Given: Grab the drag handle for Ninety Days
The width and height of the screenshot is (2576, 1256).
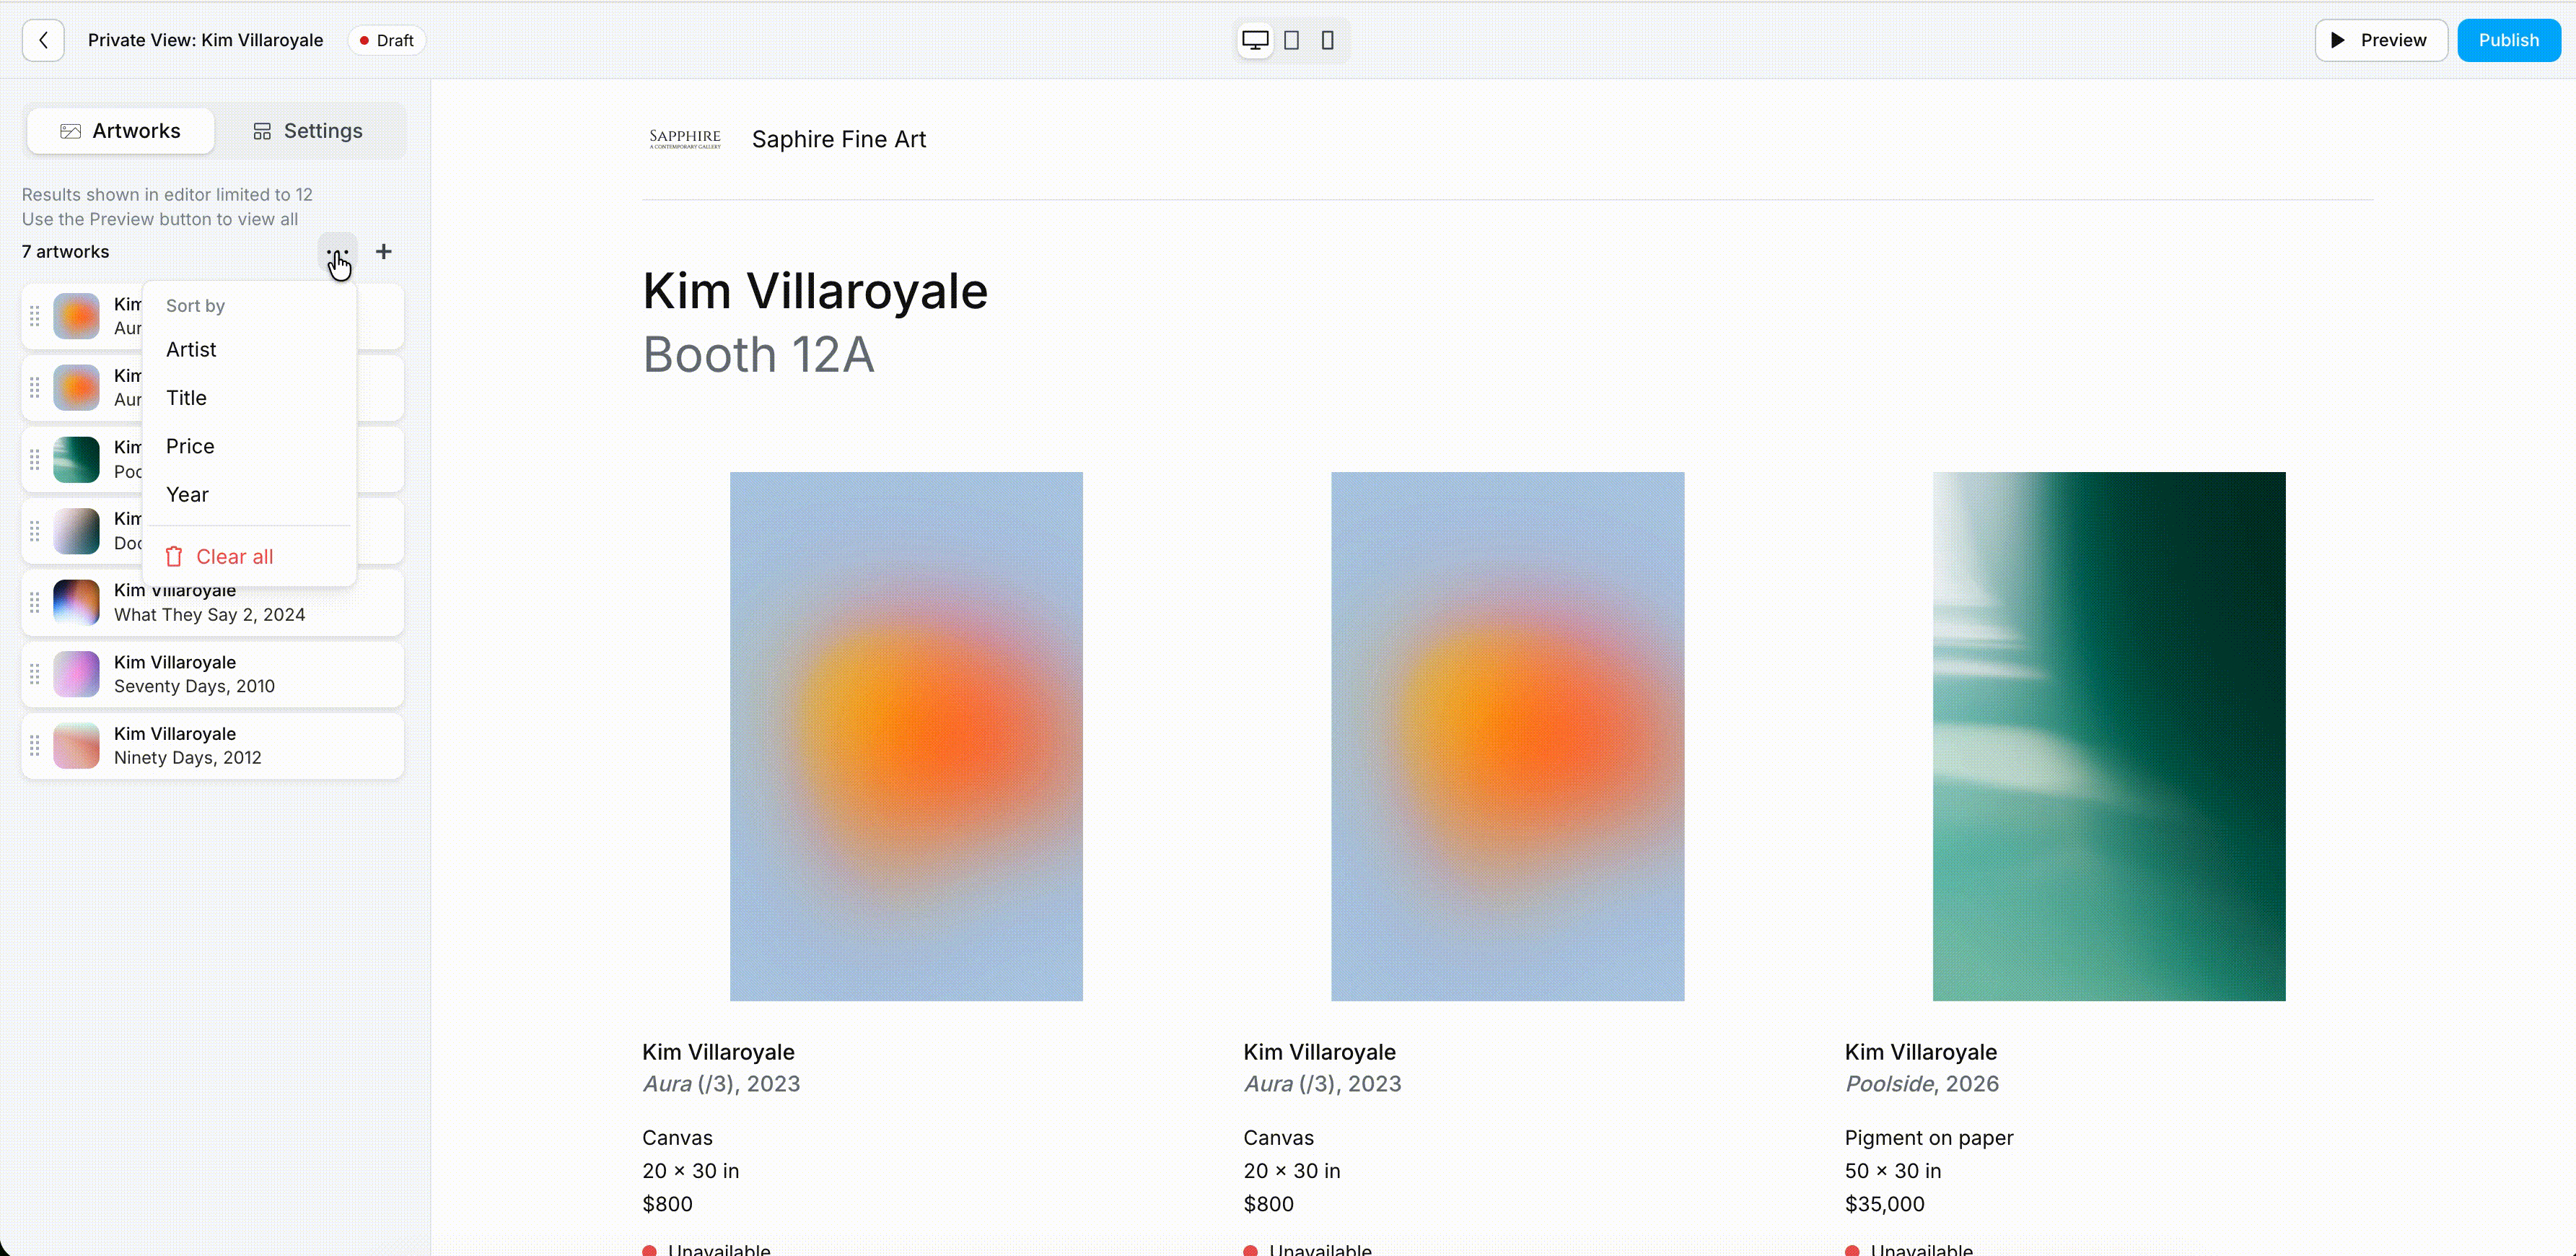Looking at the screenshot, I should click(x=35, y=746).
